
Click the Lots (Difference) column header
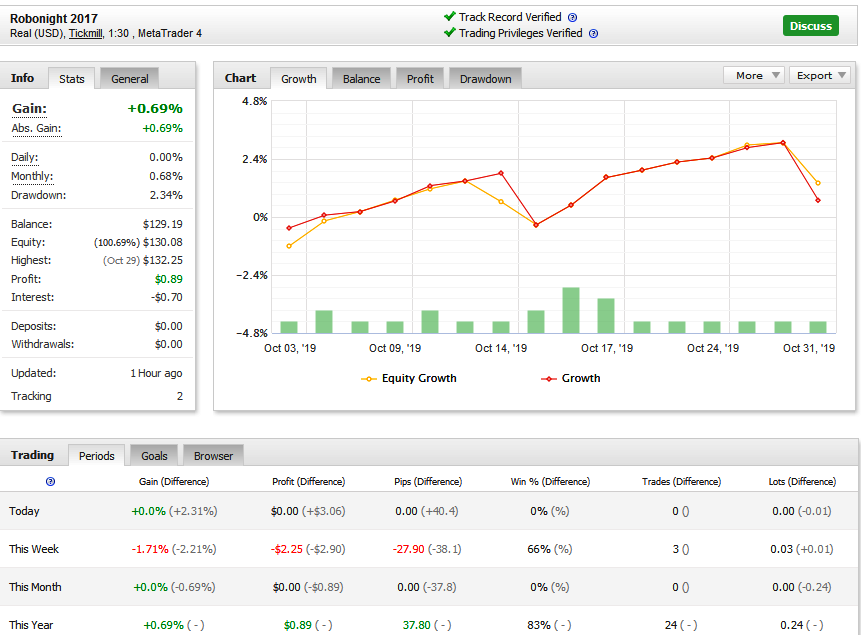point(802,482)
